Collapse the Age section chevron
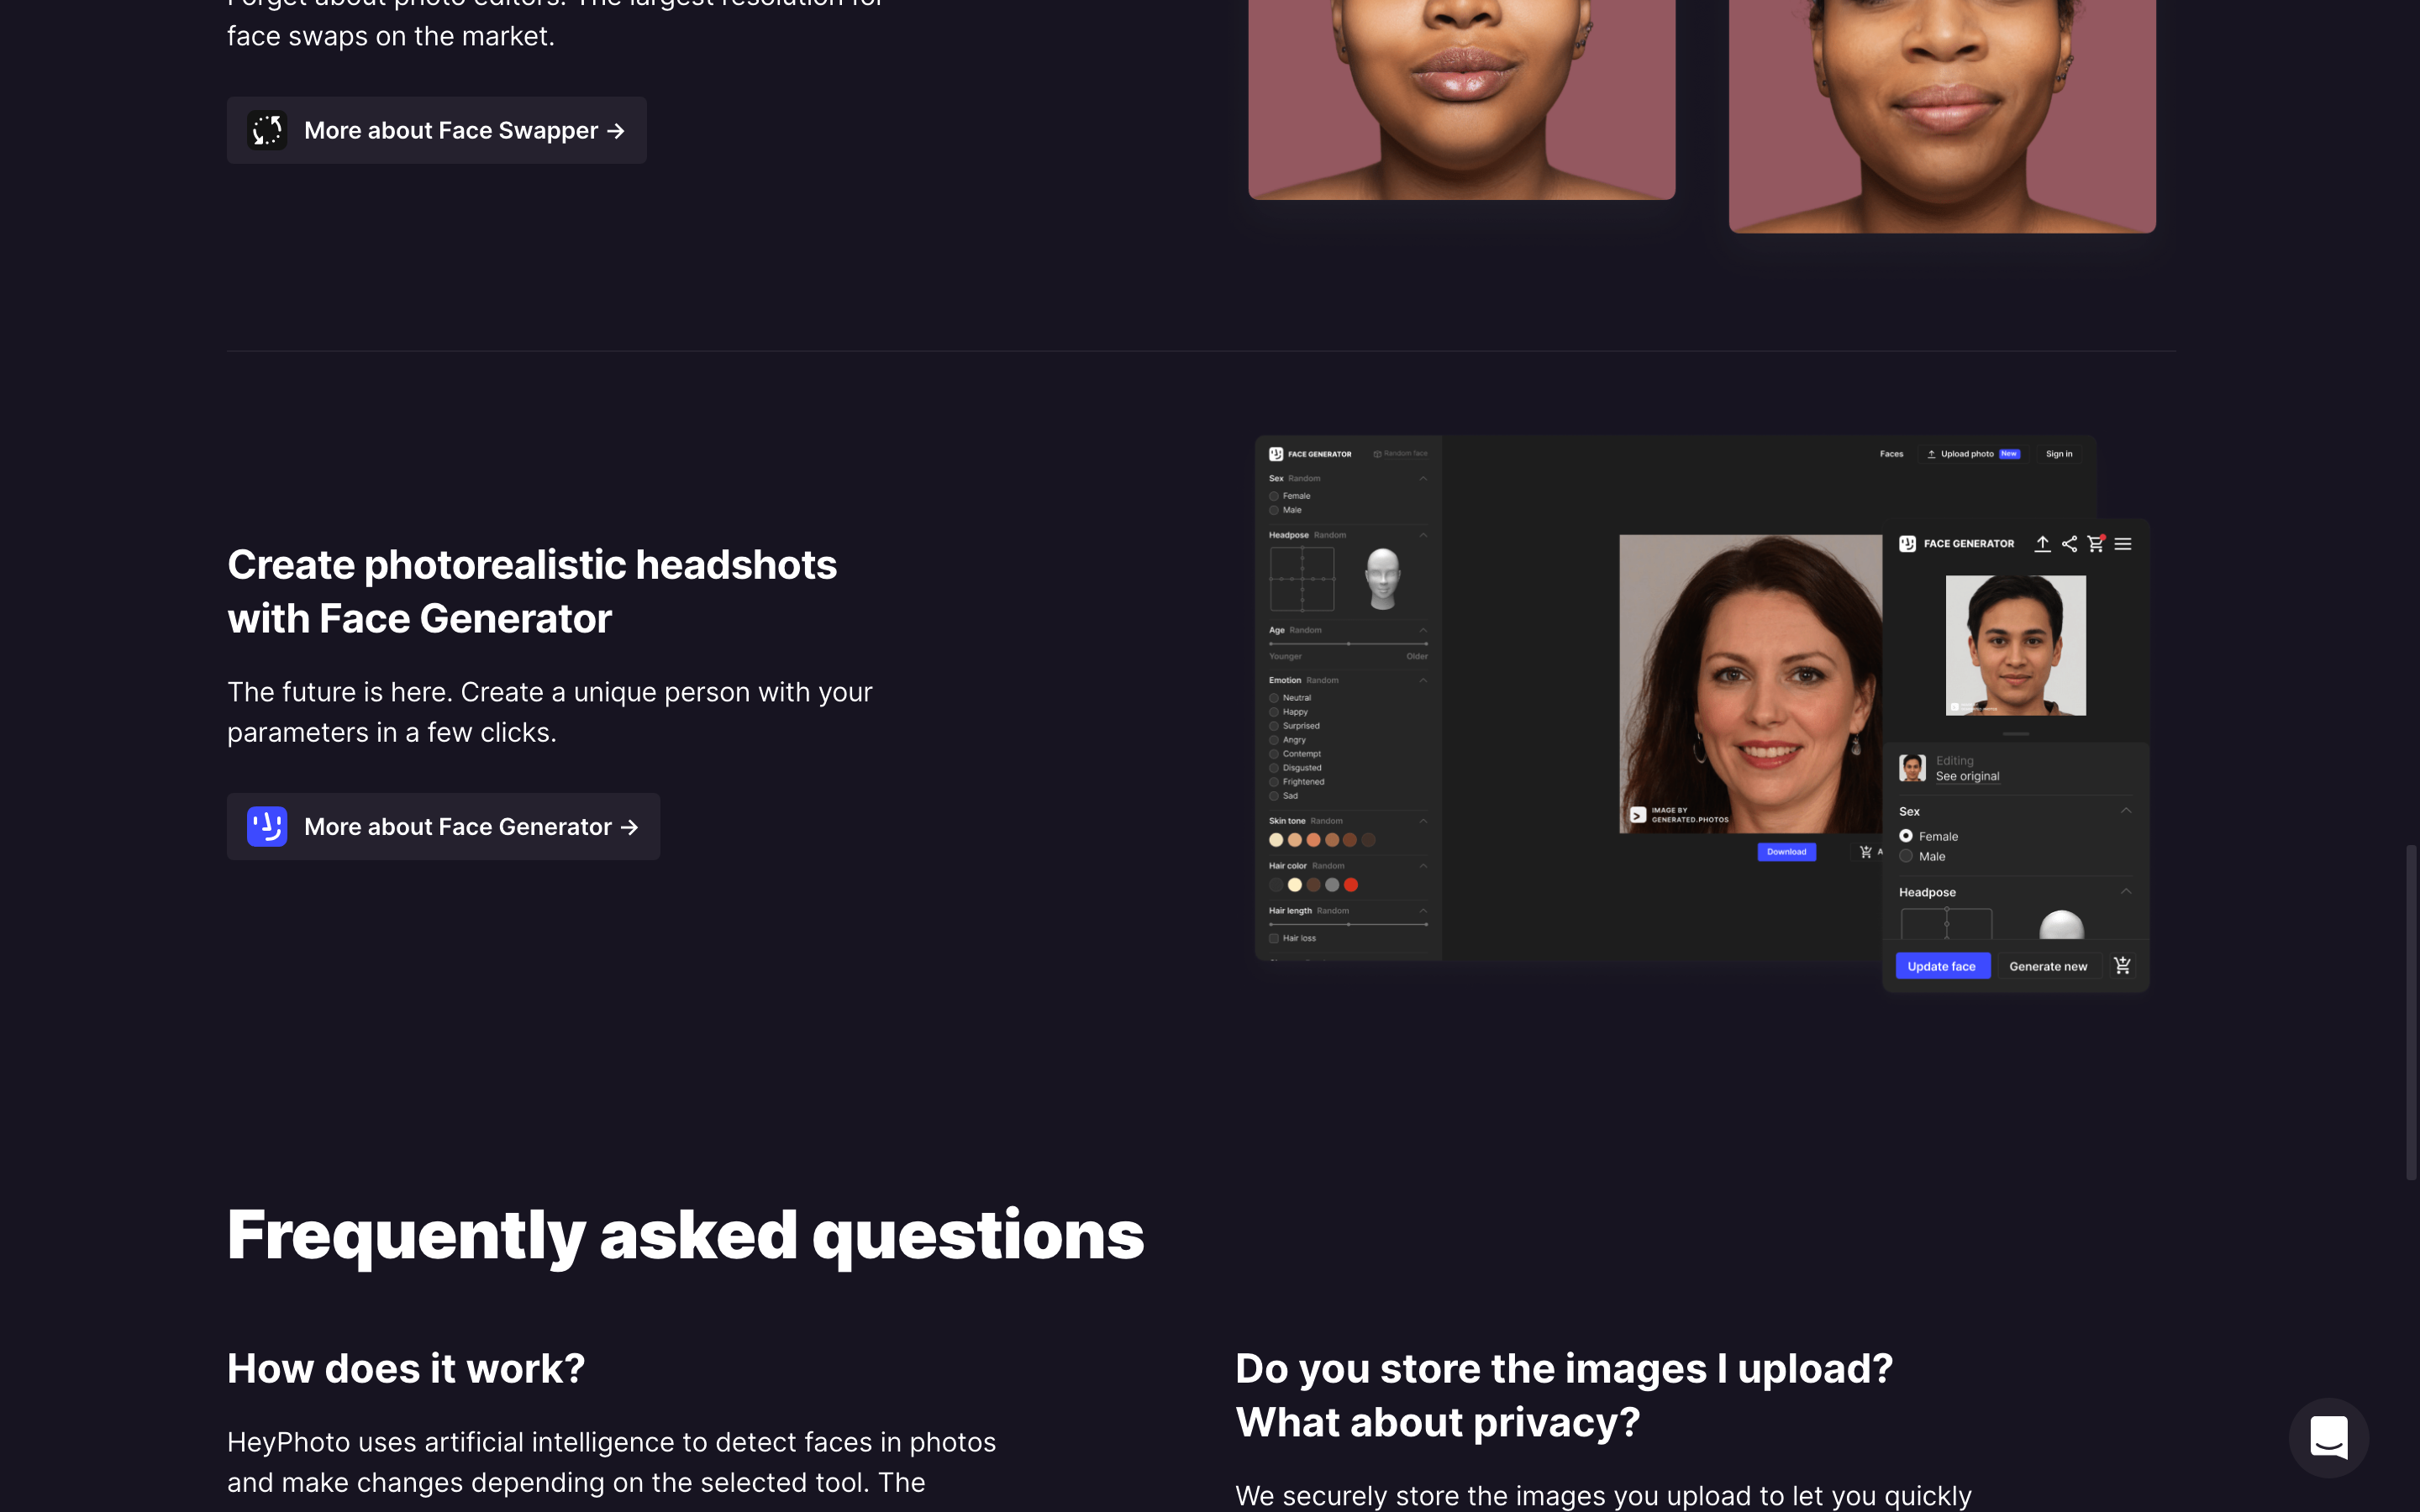2420x1512 pixels. coord(1423,630)
